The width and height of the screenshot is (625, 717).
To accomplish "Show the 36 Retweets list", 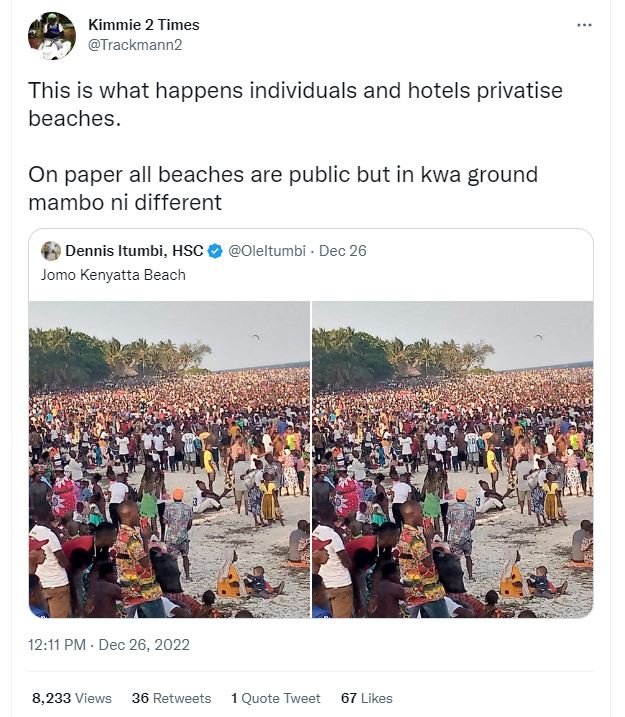I will click(x=171, y=698).
